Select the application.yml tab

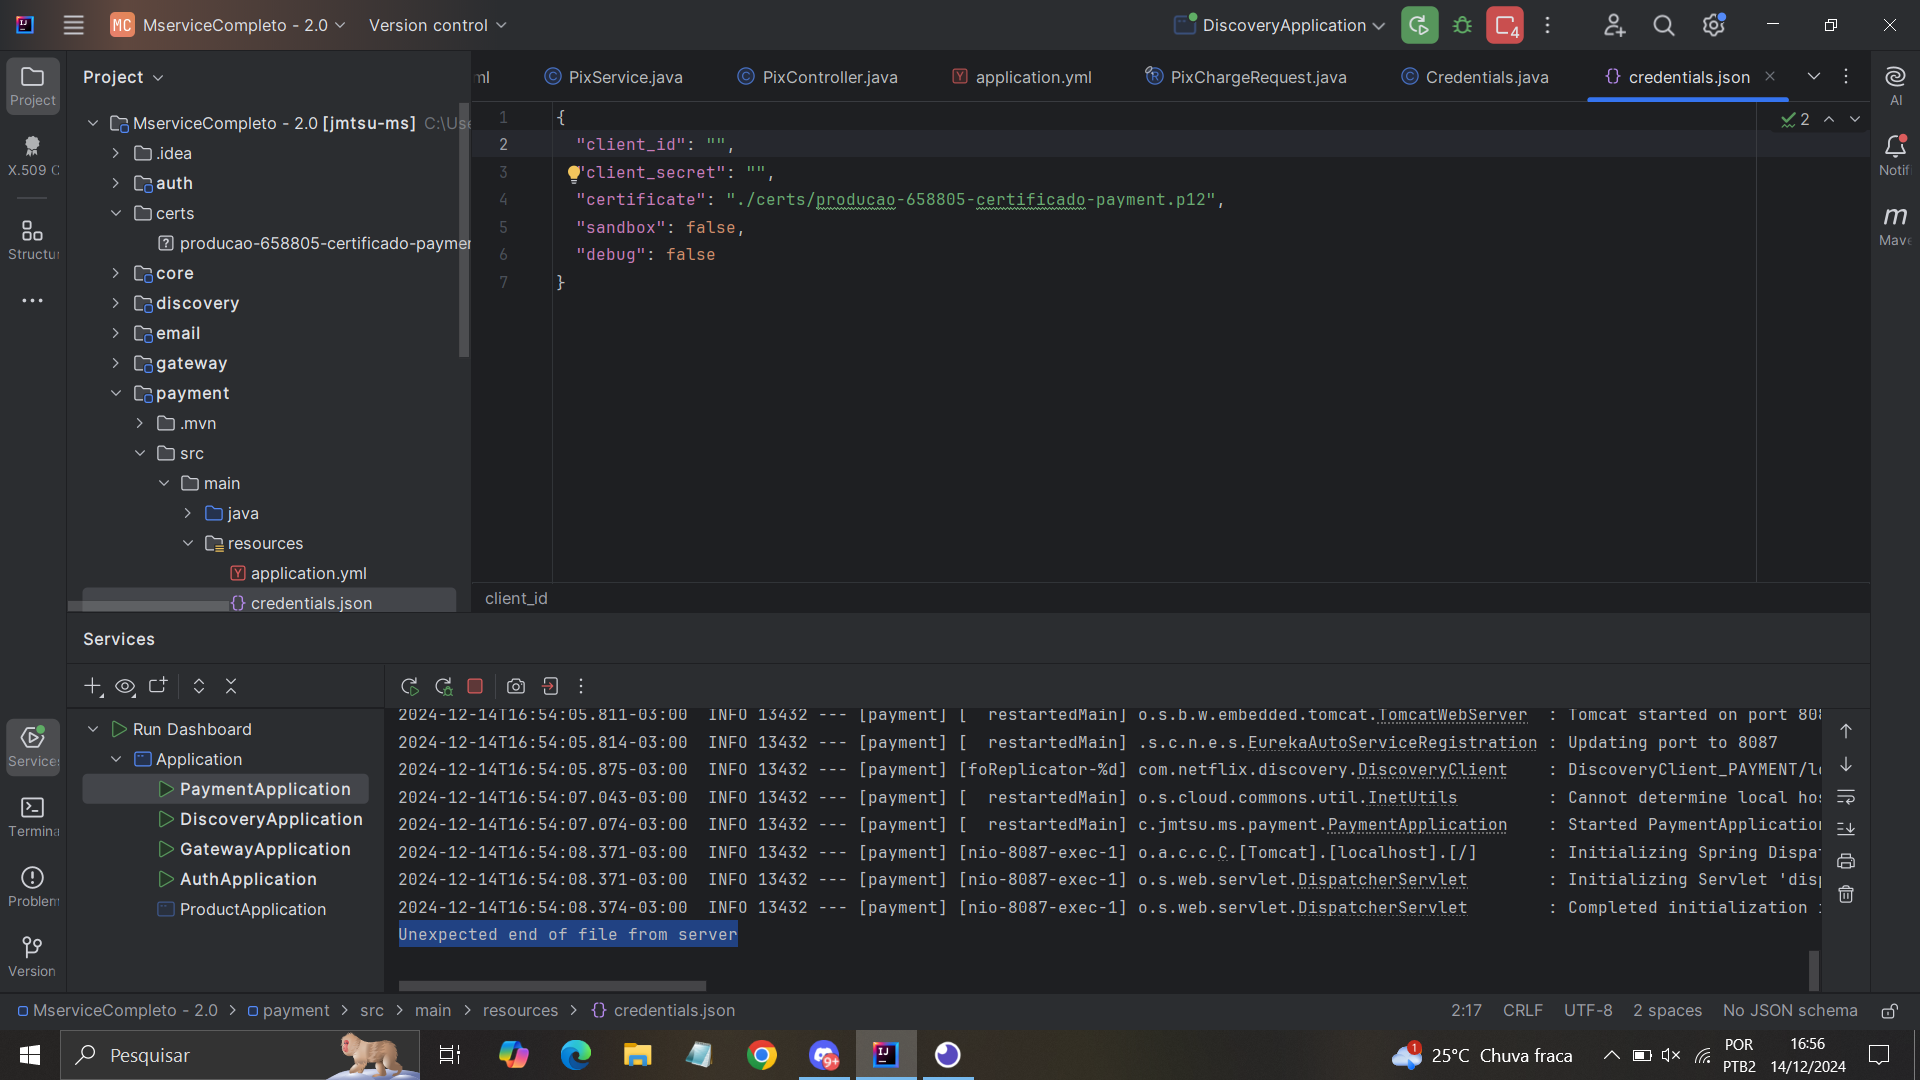[1033, 76]
